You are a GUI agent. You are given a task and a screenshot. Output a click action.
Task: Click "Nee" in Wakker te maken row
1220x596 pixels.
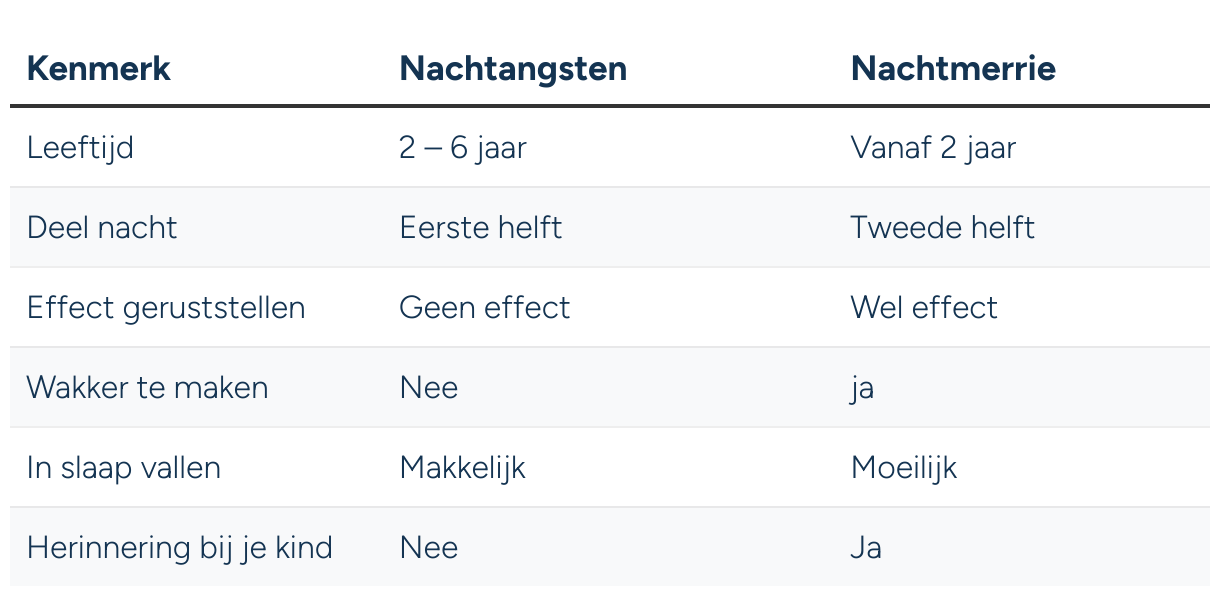(429, 388)
